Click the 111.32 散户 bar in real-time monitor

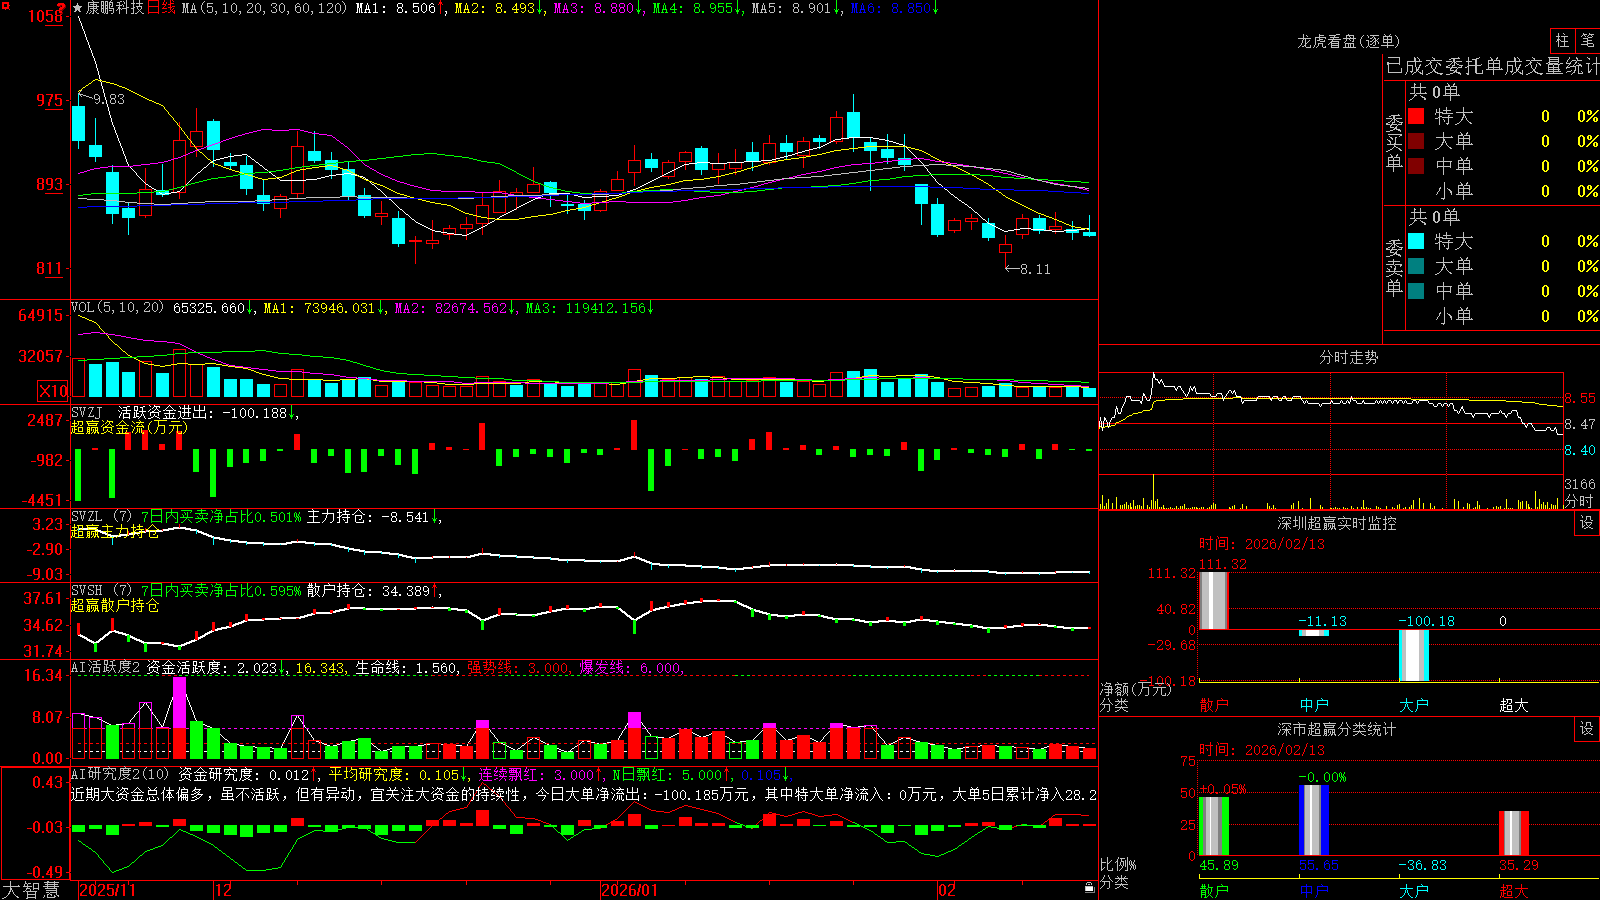point(1214,600)
